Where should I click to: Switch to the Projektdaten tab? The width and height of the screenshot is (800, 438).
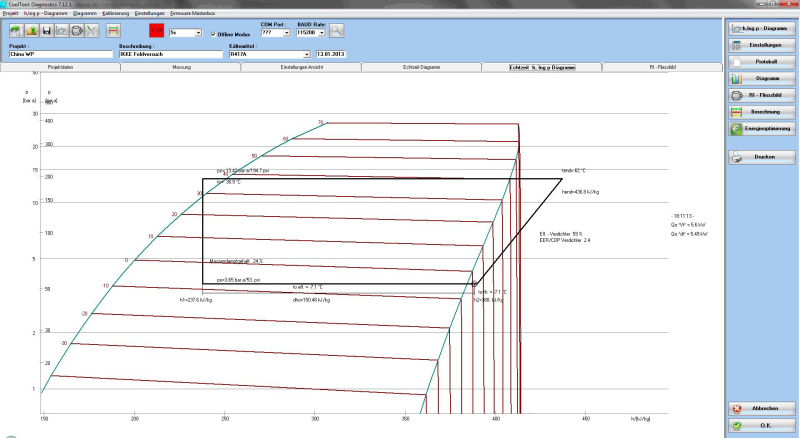[60, 67]
